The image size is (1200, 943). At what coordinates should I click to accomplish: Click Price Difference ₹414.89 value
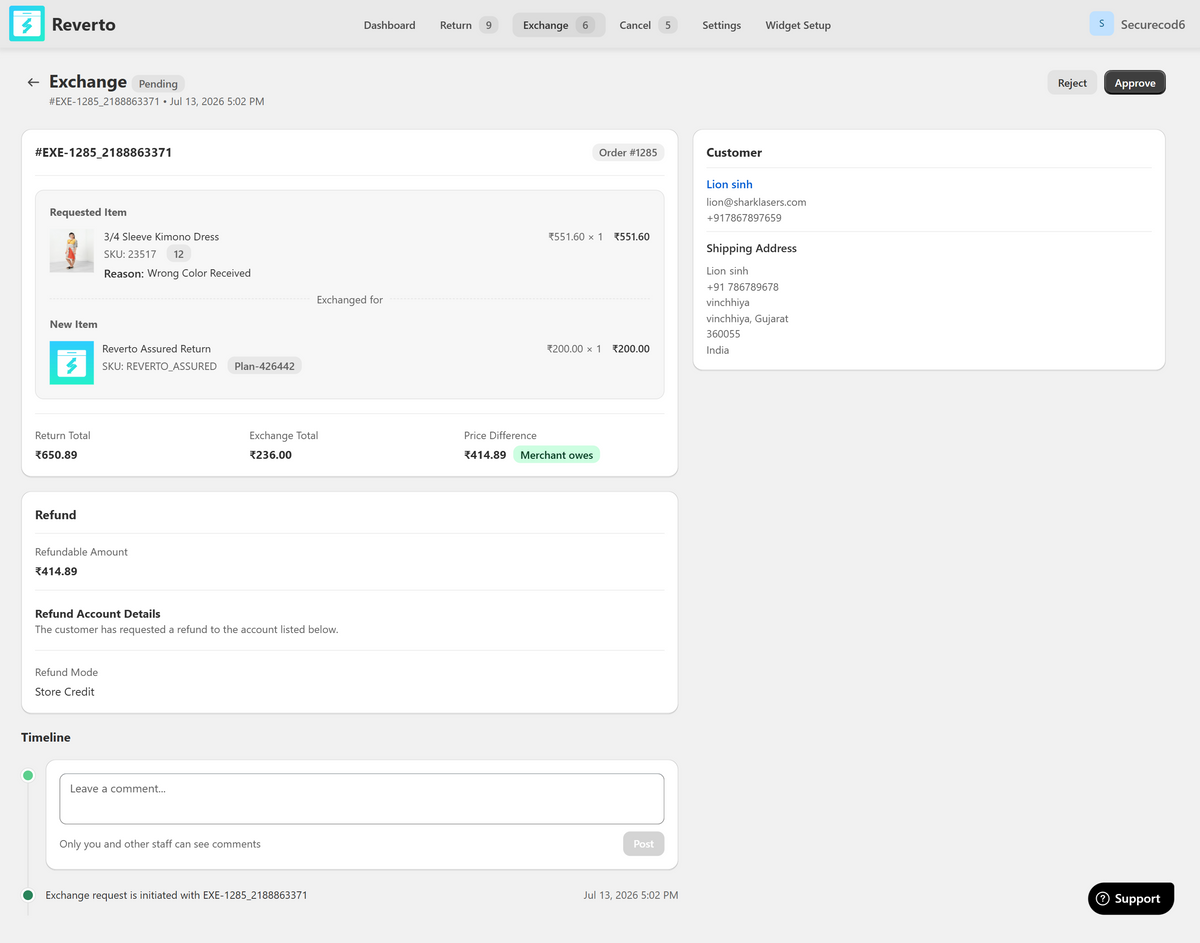tap(485, 455)
